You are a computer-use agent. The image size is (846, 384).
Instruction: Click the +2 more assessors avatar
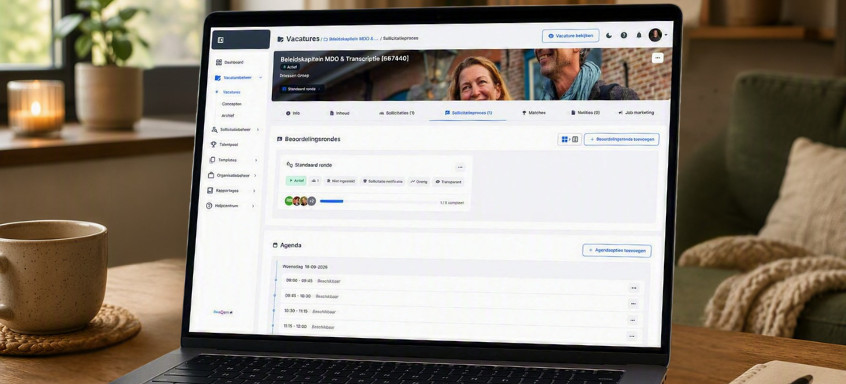coord(311,201)
